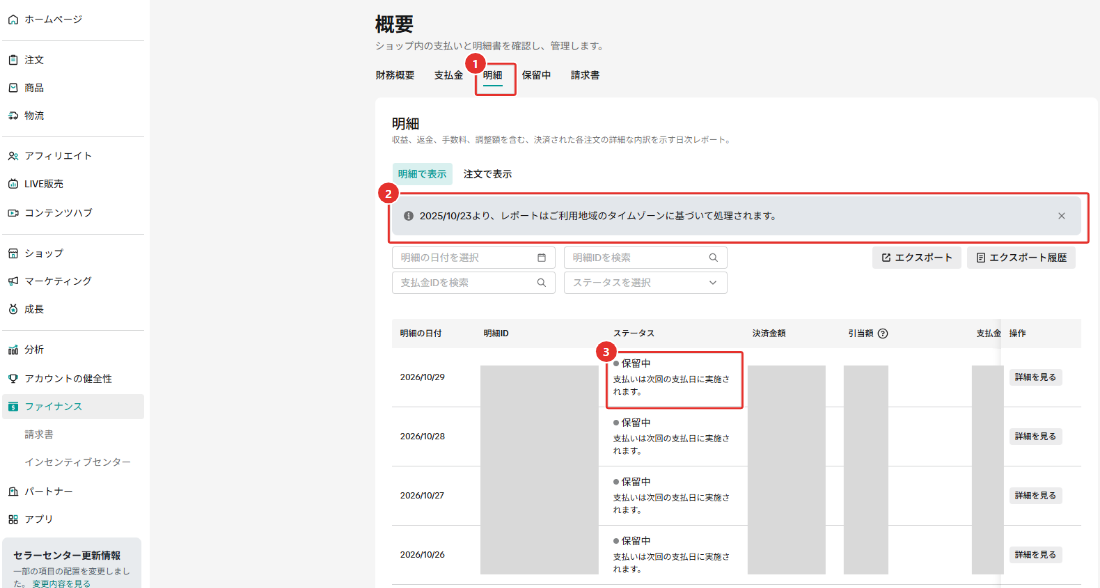
Task: Click the アカウントの健全性 trophy icon
Action: 13,378
